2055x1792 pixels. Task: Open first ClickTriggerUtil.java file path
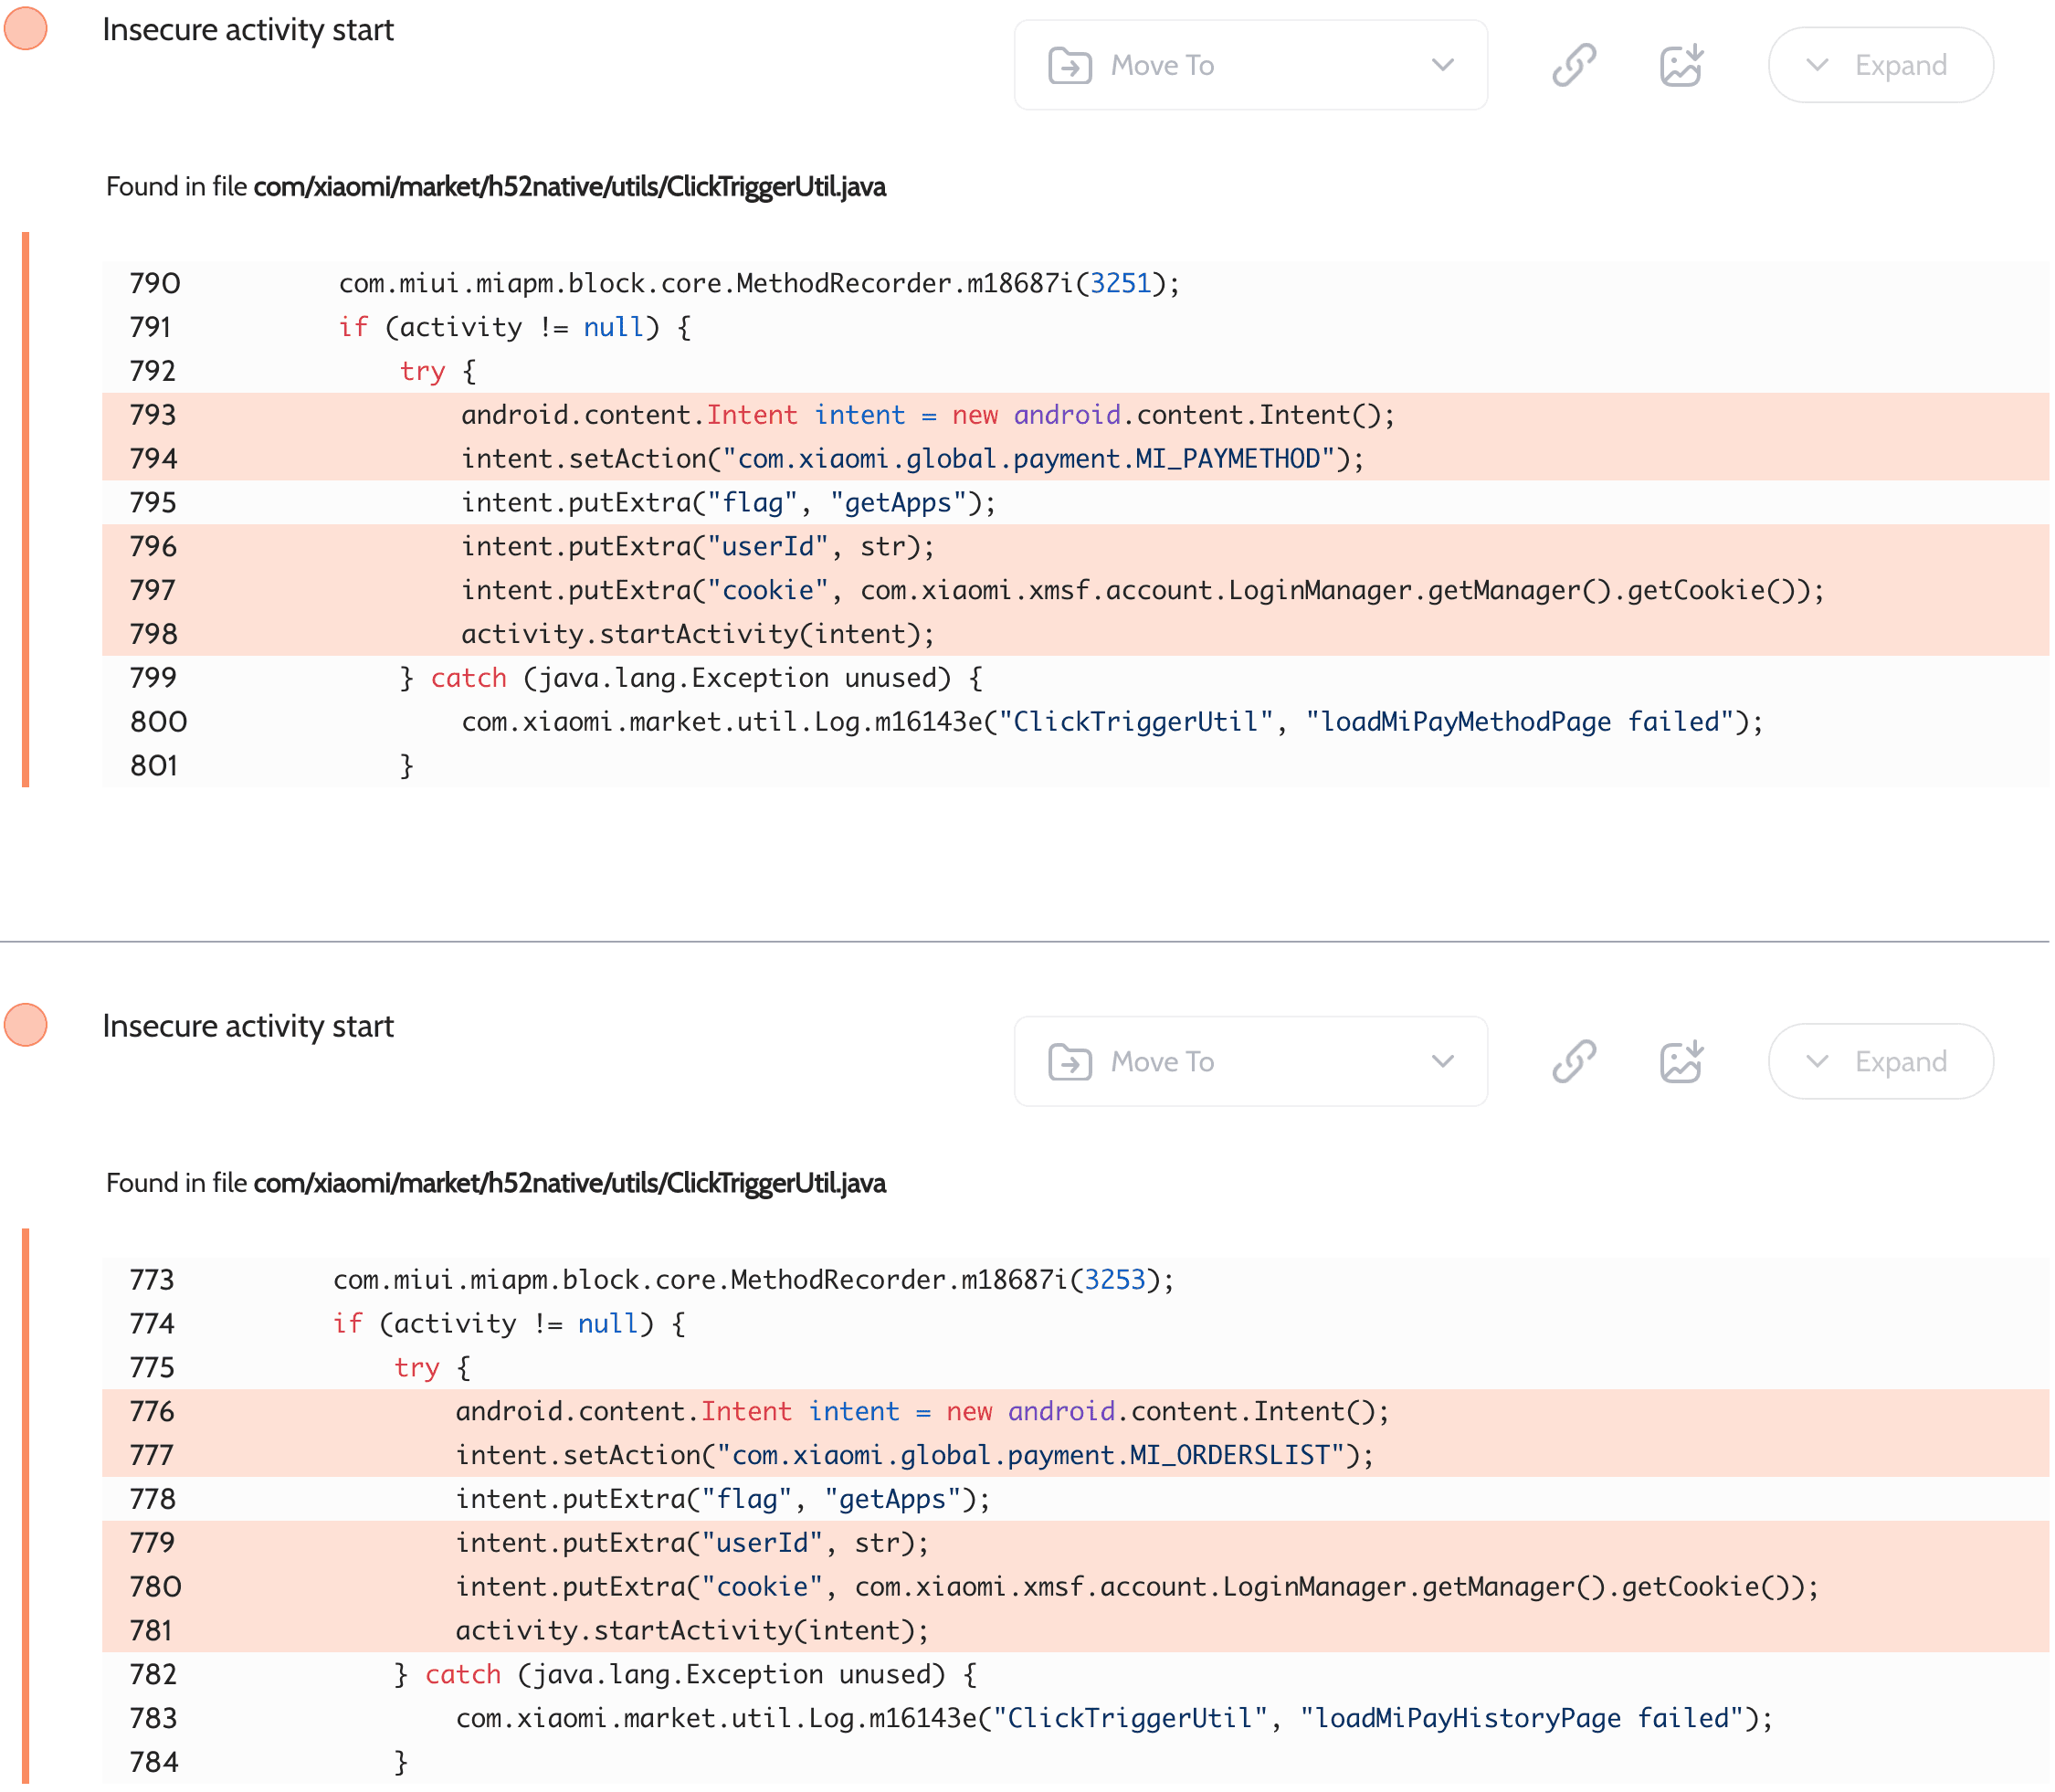coord(569,187)
